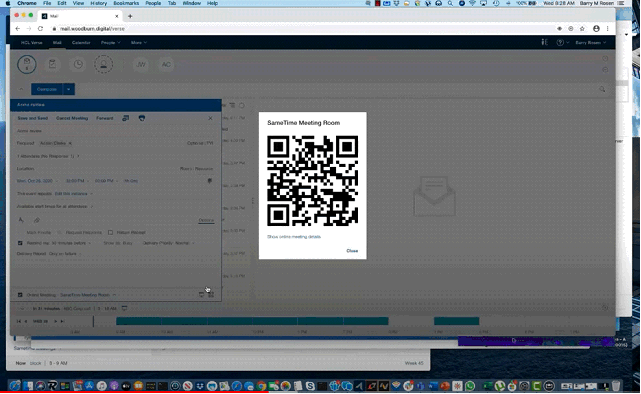Screen dimensions: 641x394
Task: Open the SameTime Meeting Room dropdown
Action: (x=88, y=295)
